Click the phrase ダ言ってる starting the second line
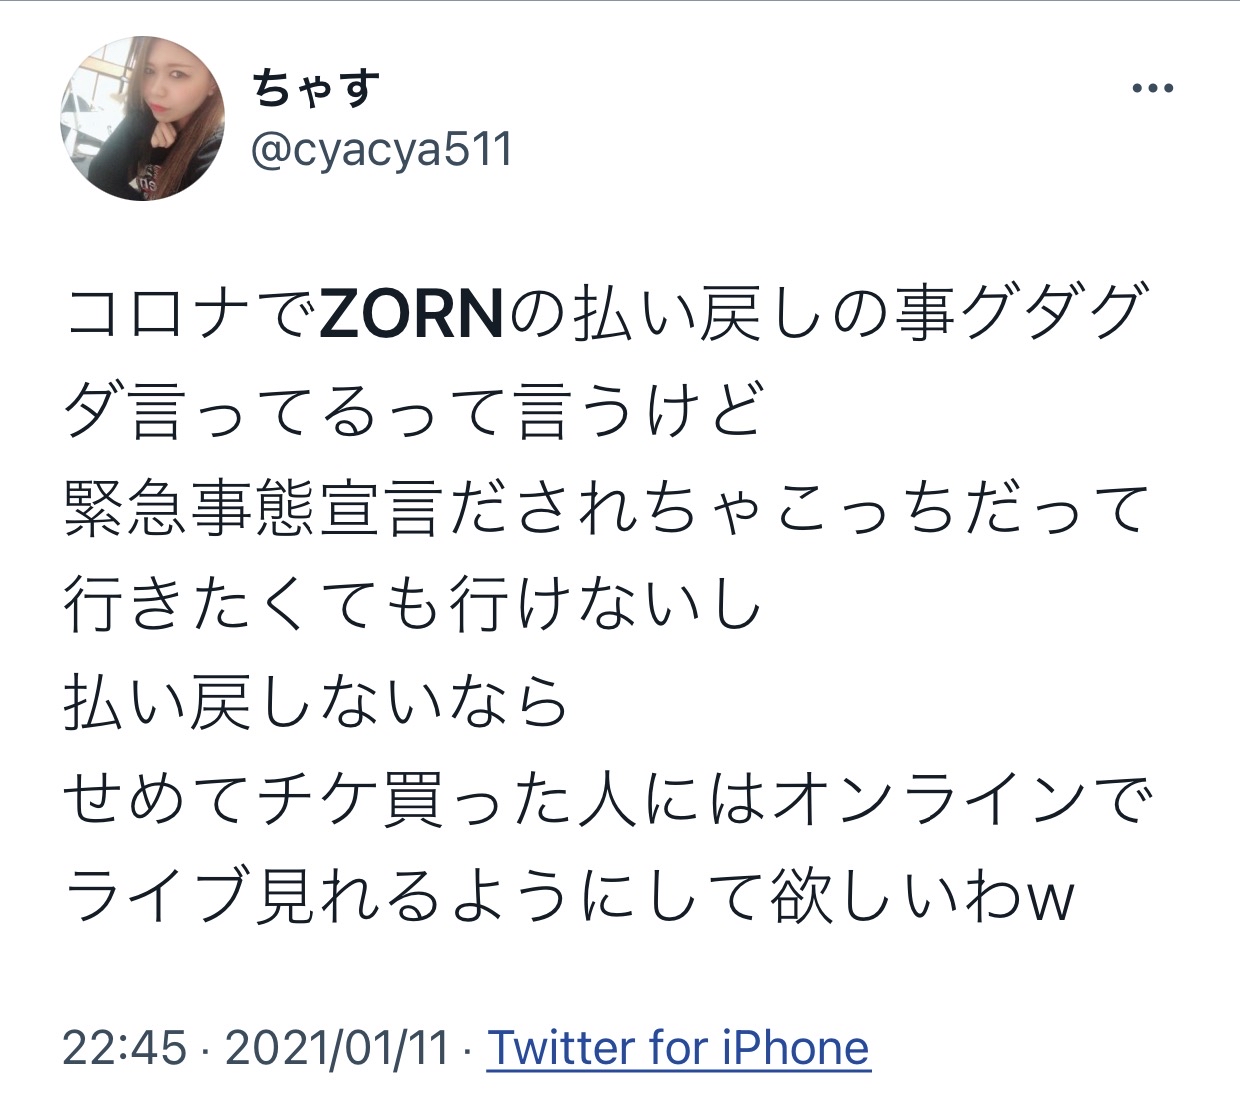The image size is (1240, 1112). tap(222, 412)
